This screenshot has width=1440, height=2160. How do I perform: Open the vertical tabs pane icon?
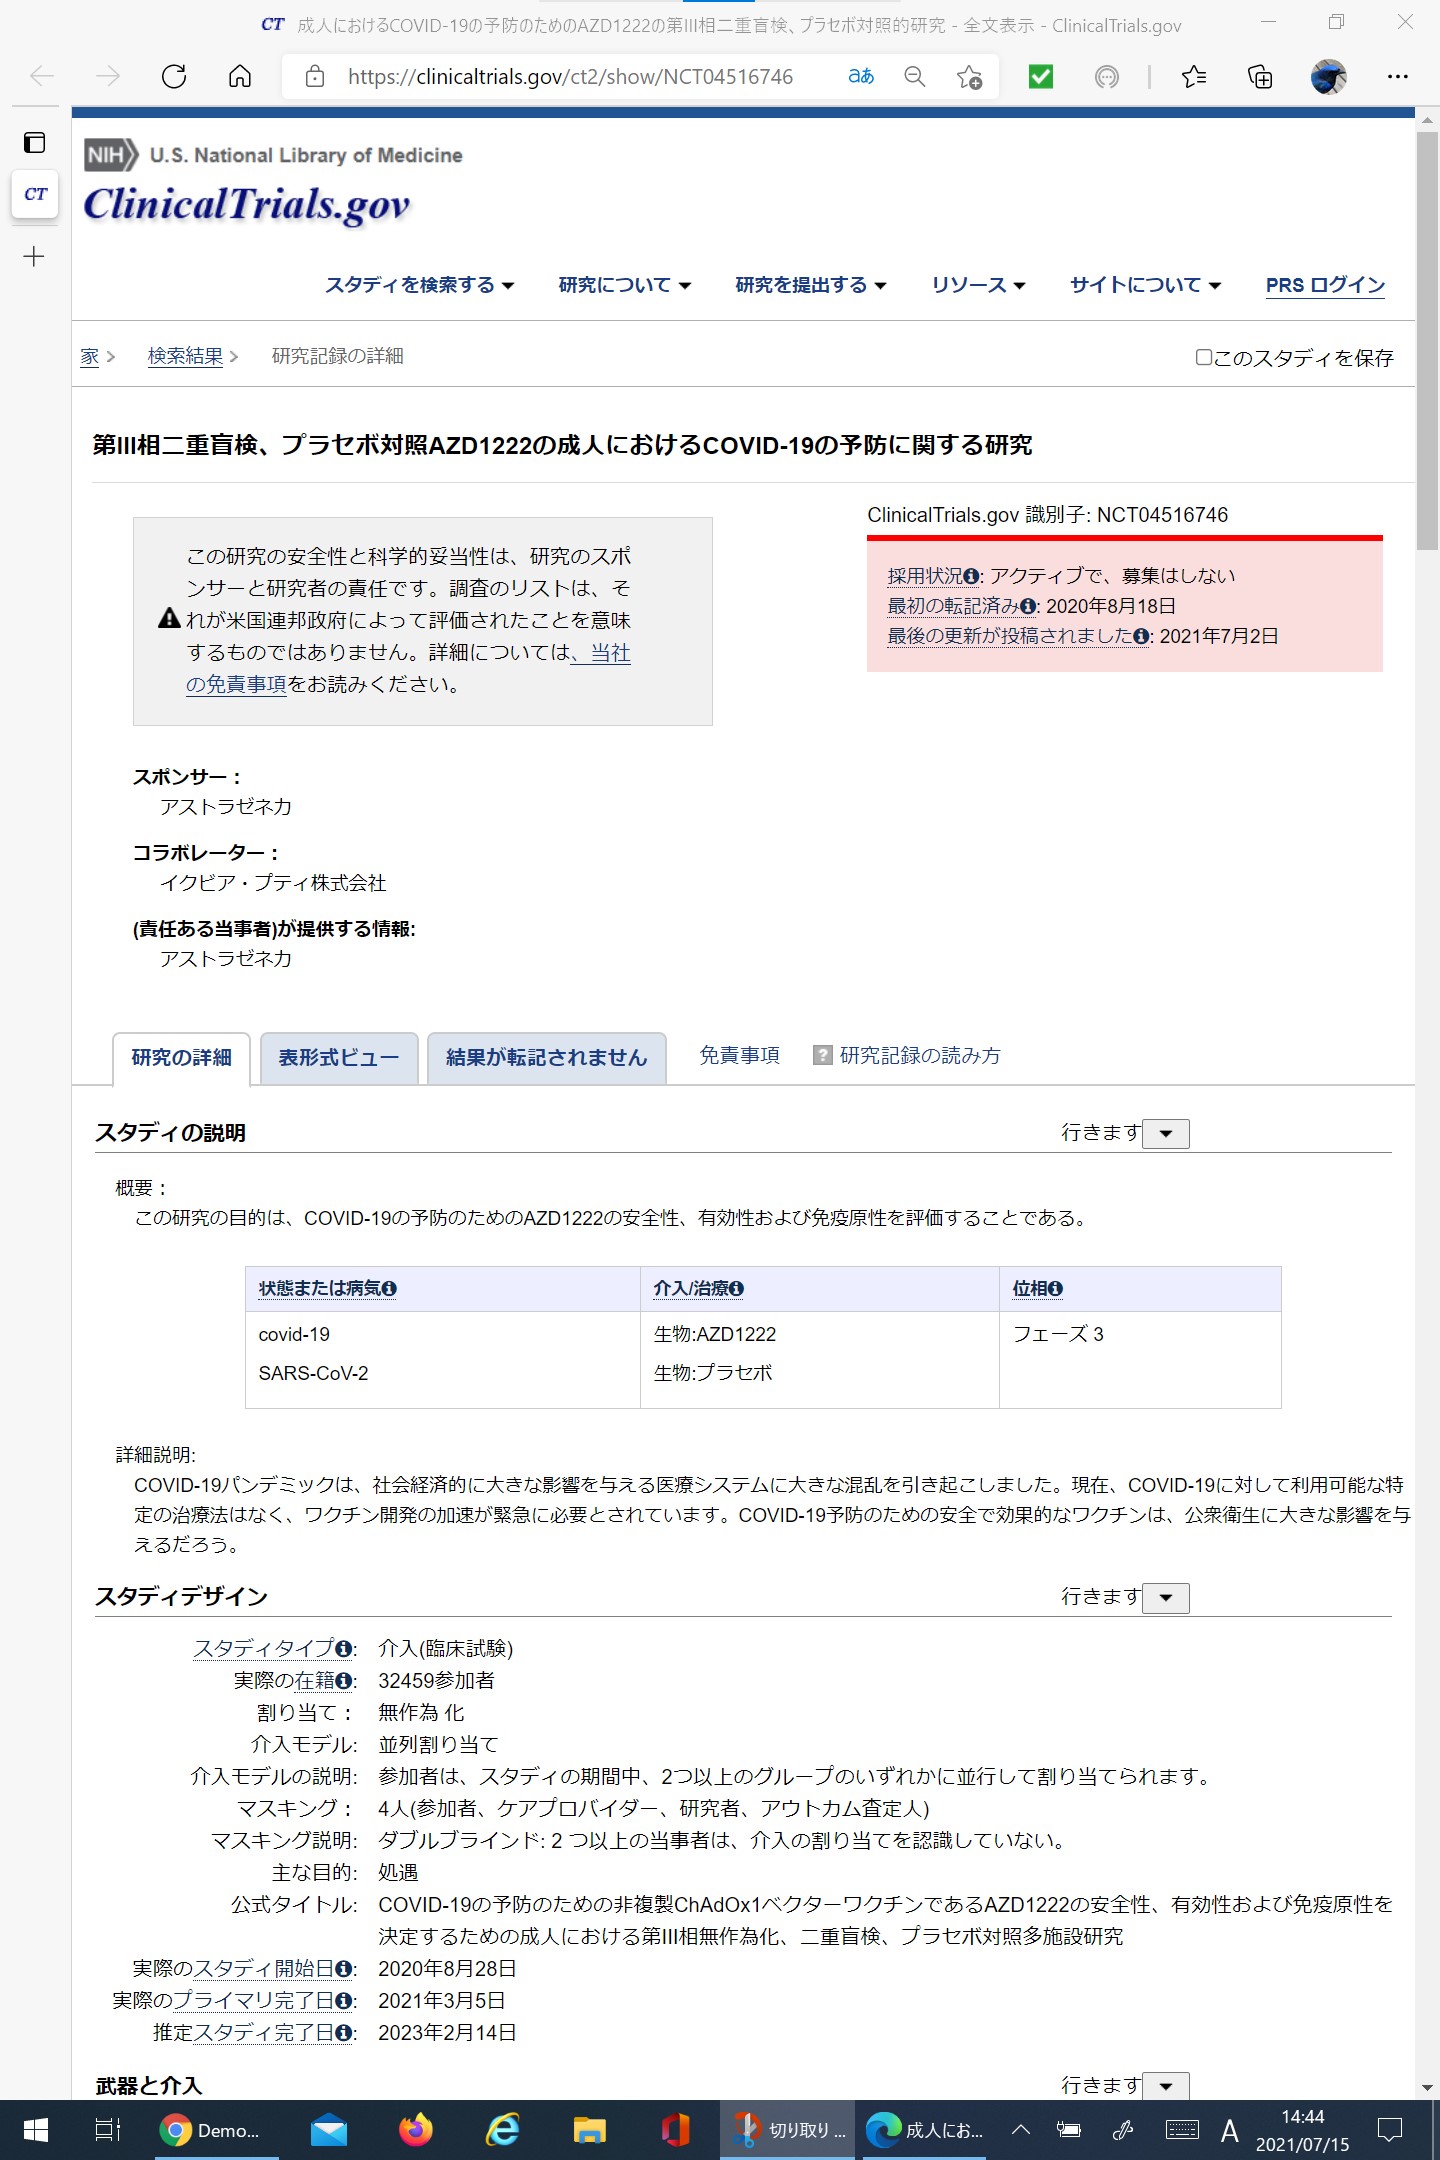[x=35, y=143]
